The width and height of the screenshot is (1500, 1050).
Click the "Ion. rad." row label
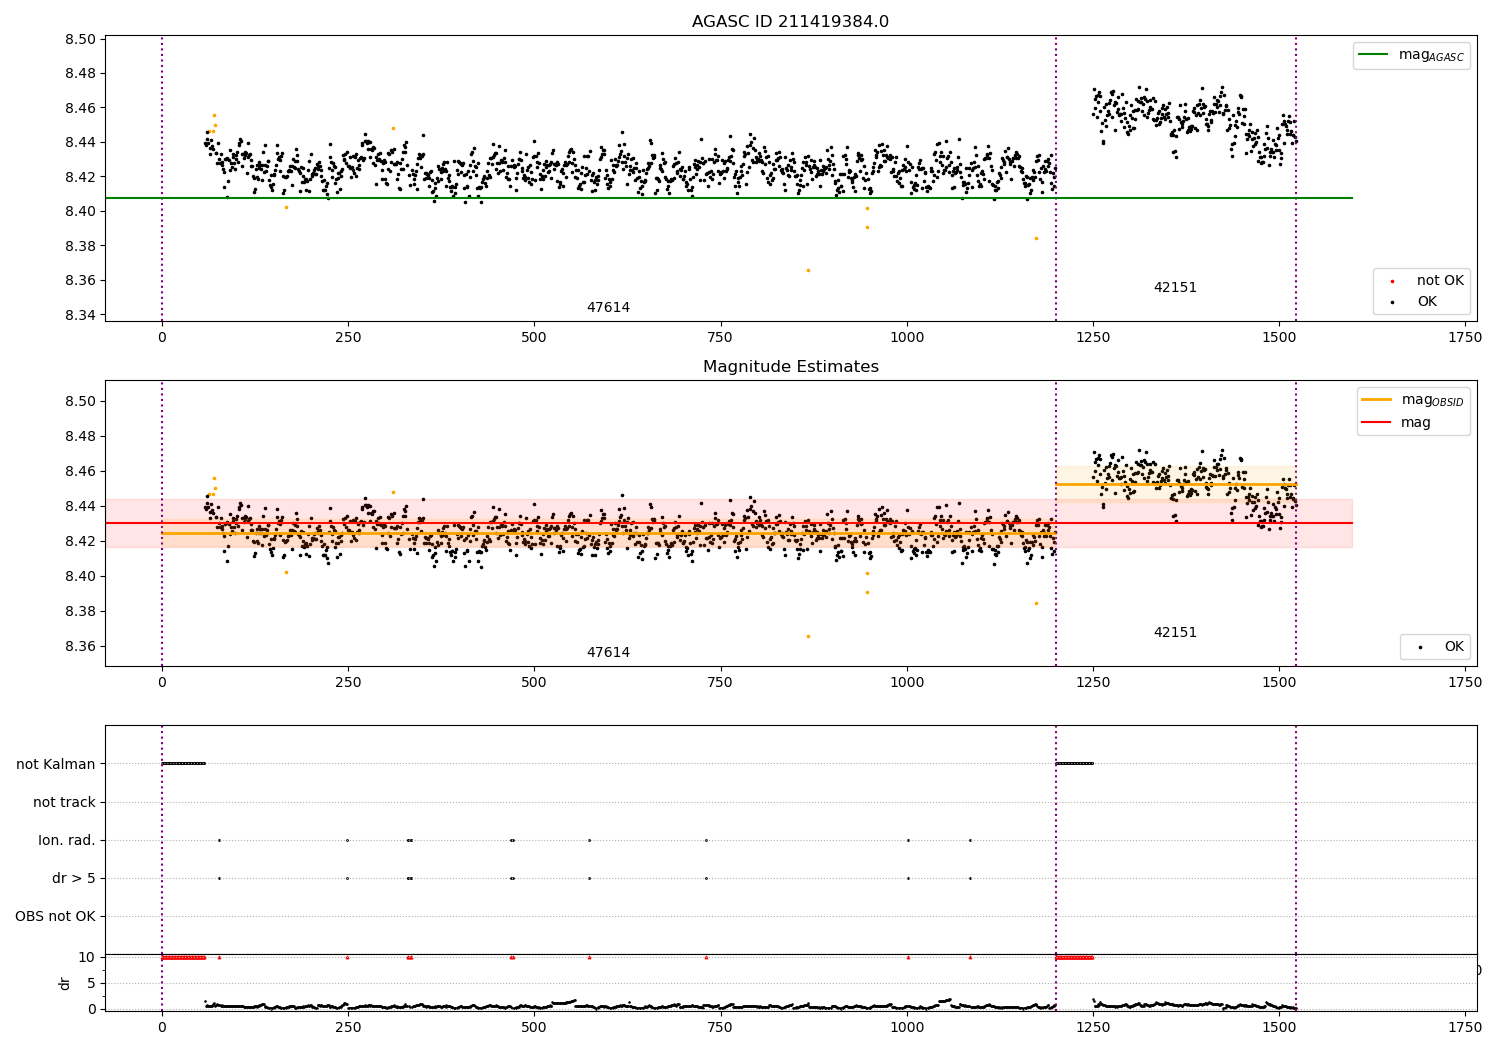point(67,840)
